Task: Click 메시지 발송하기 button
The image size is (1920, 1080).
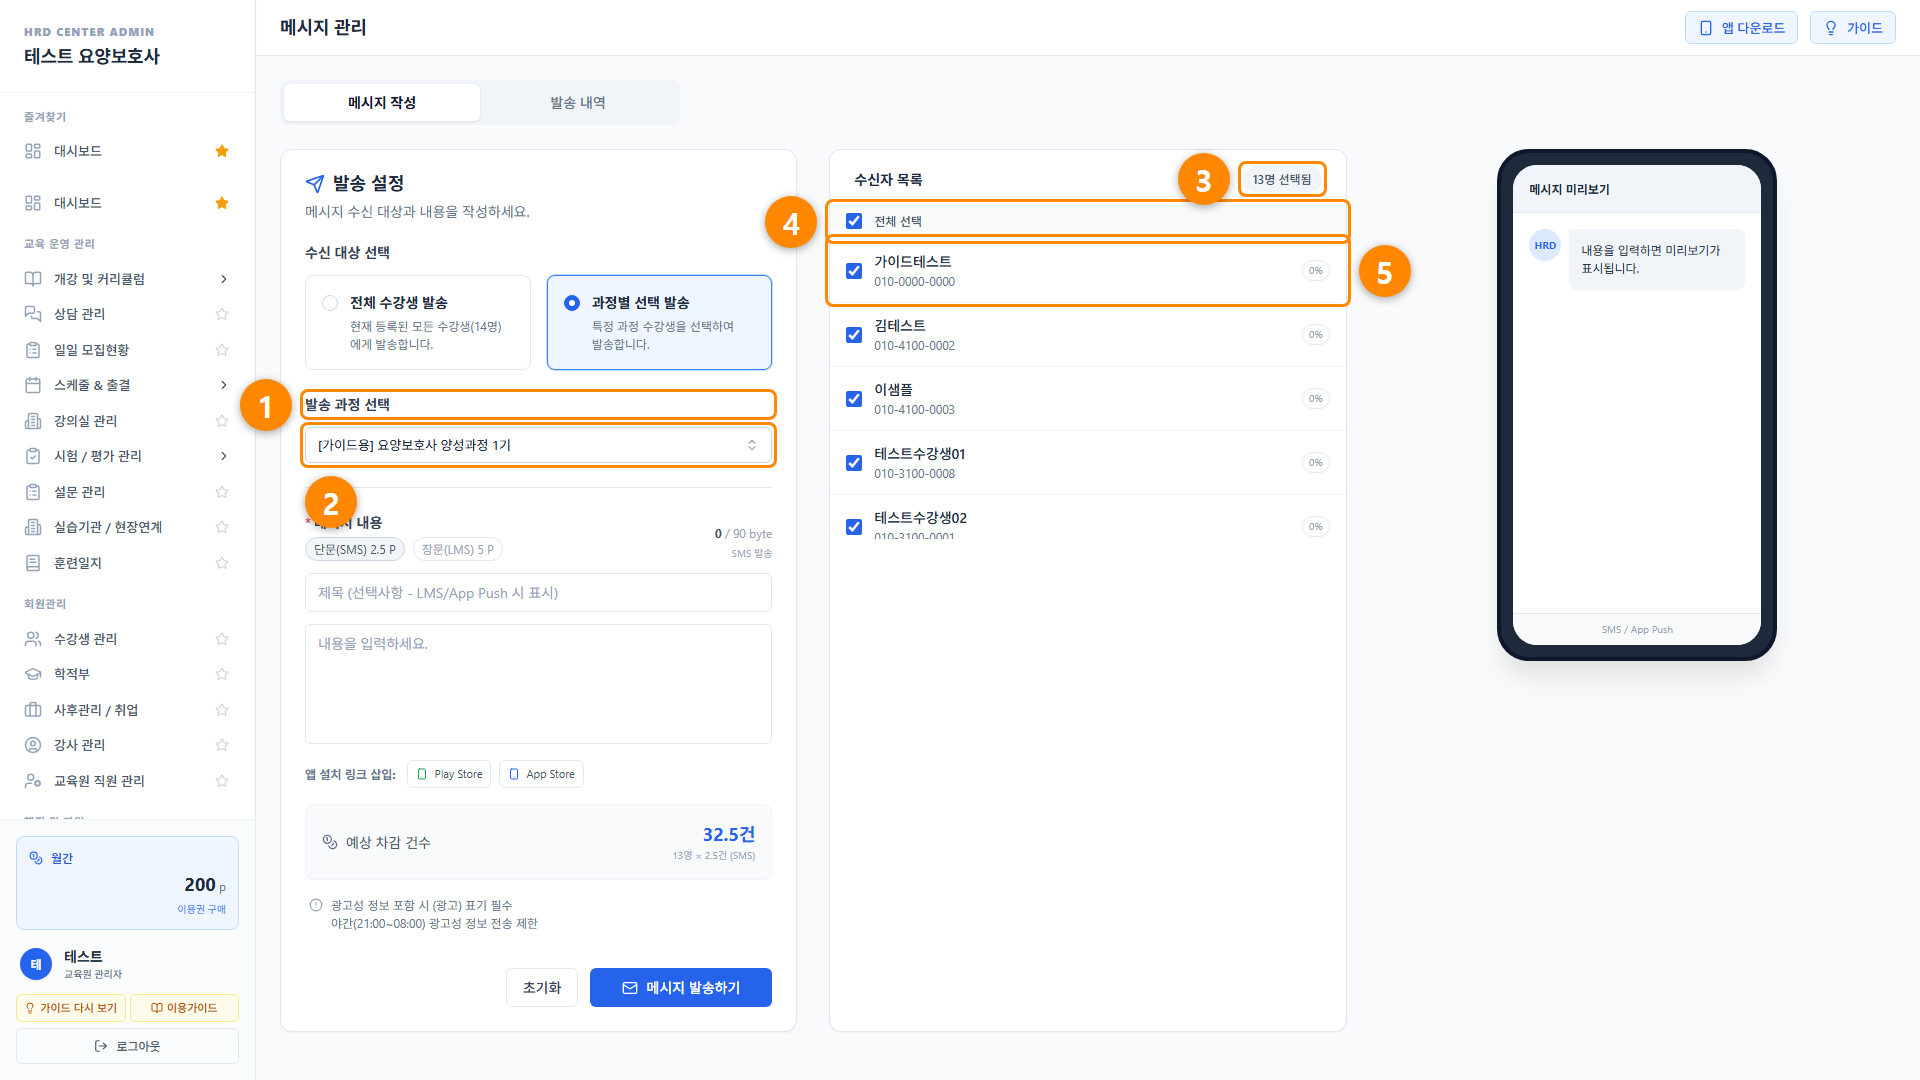Action: [x=681, y=988]
